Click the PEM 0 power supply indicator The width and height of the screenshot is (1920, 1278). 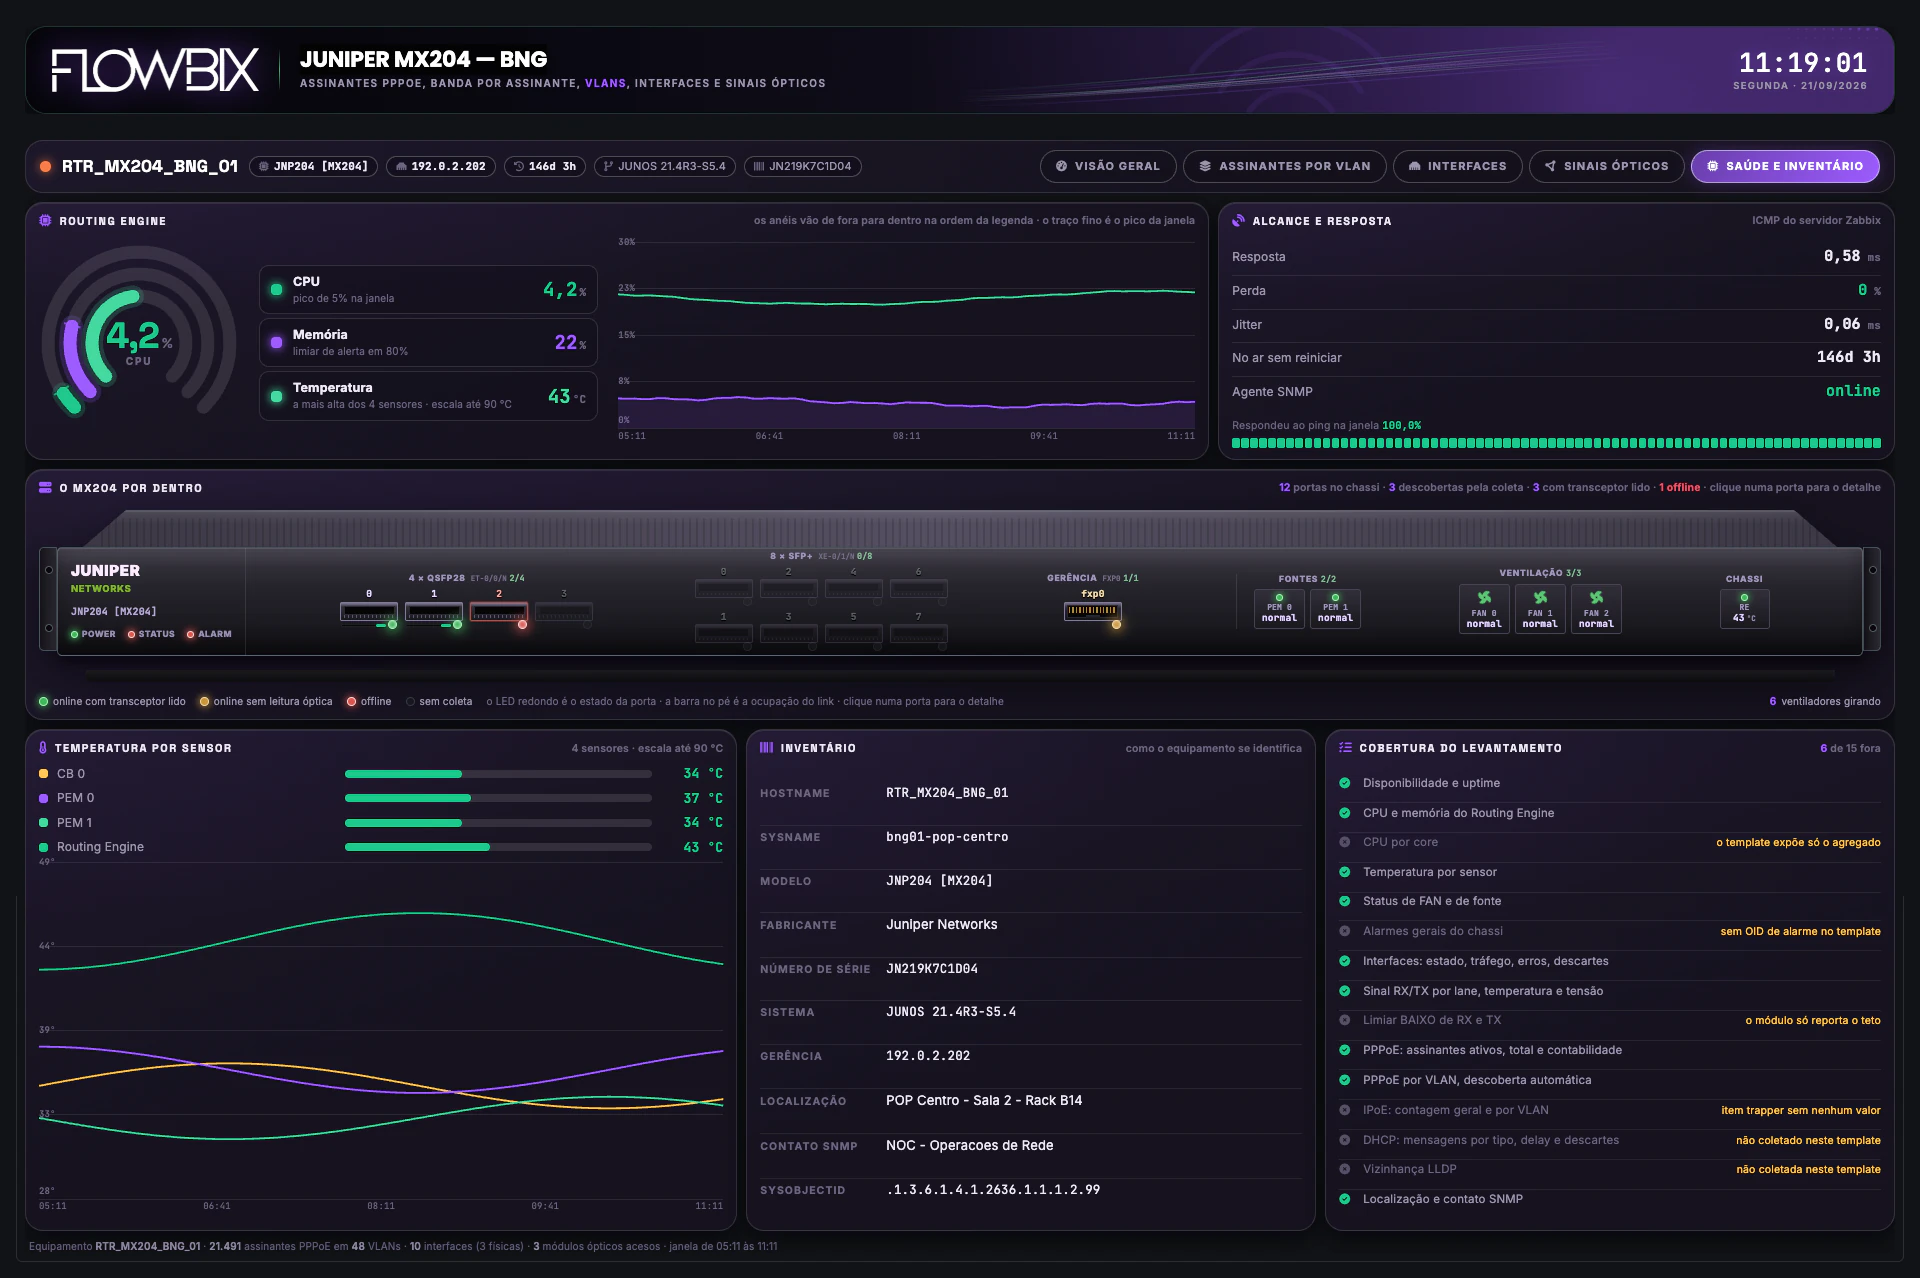[1279, 608]
